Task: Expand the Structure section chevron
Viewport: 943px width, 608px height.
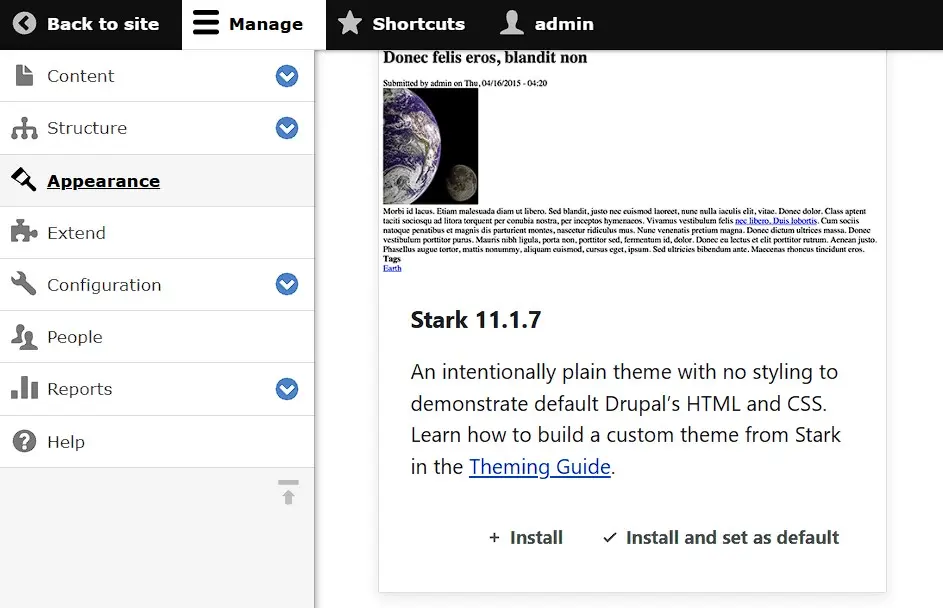Action: click(287, 128)
